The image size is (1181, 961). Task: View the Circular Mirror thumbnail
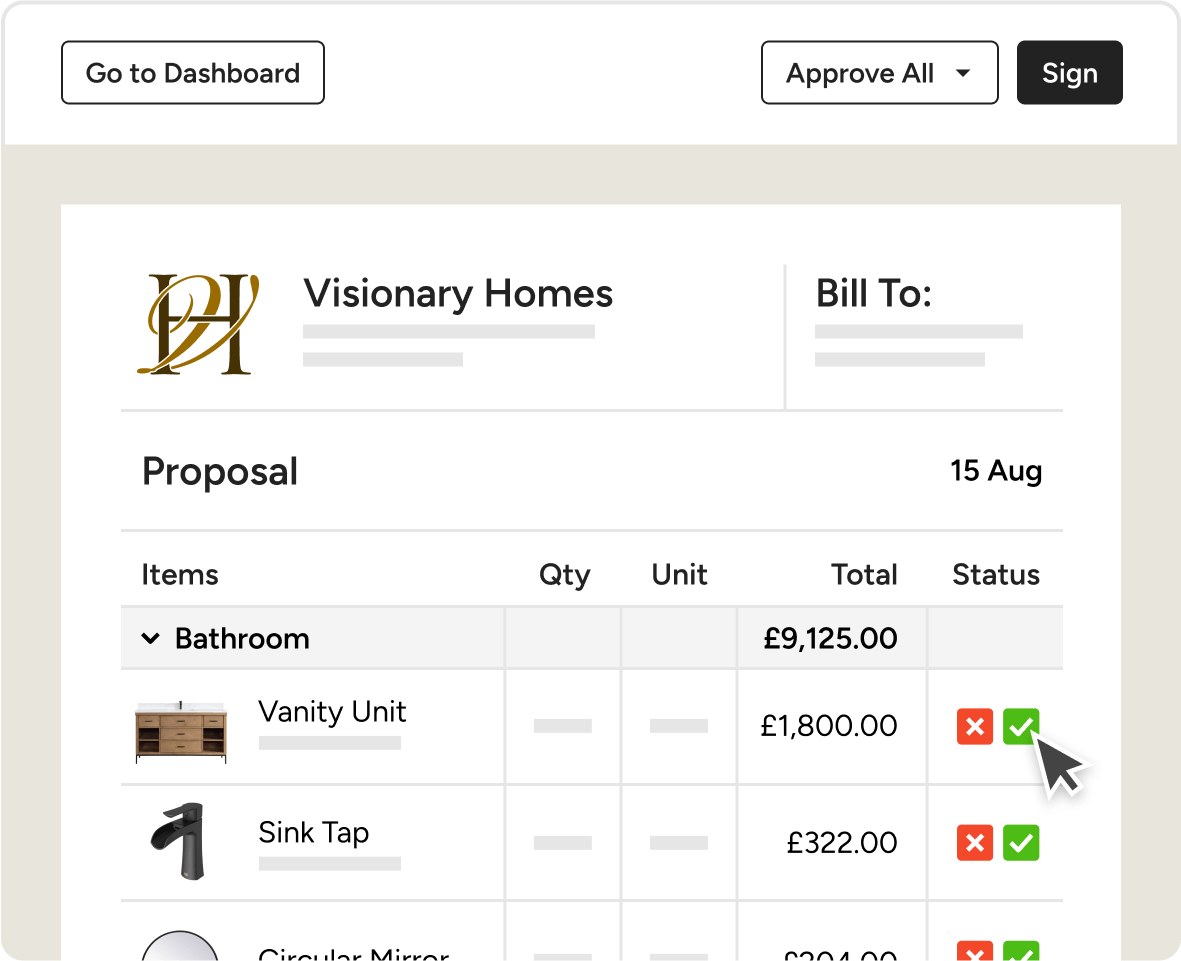pos(180,946)
